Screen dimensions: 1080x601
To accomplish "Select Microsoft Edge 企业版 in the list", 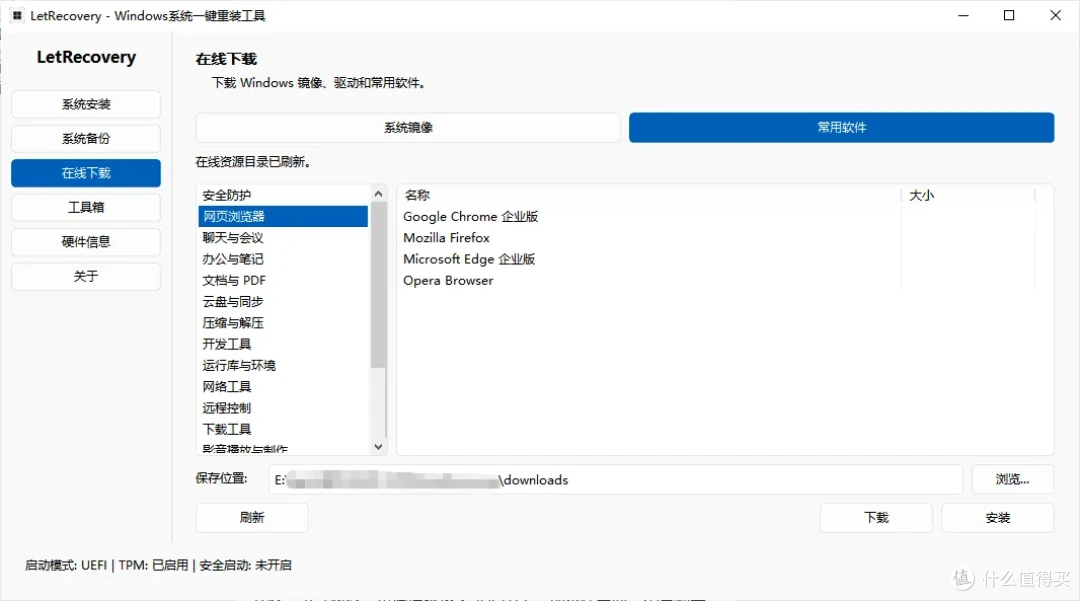I will tap(469, 259).
